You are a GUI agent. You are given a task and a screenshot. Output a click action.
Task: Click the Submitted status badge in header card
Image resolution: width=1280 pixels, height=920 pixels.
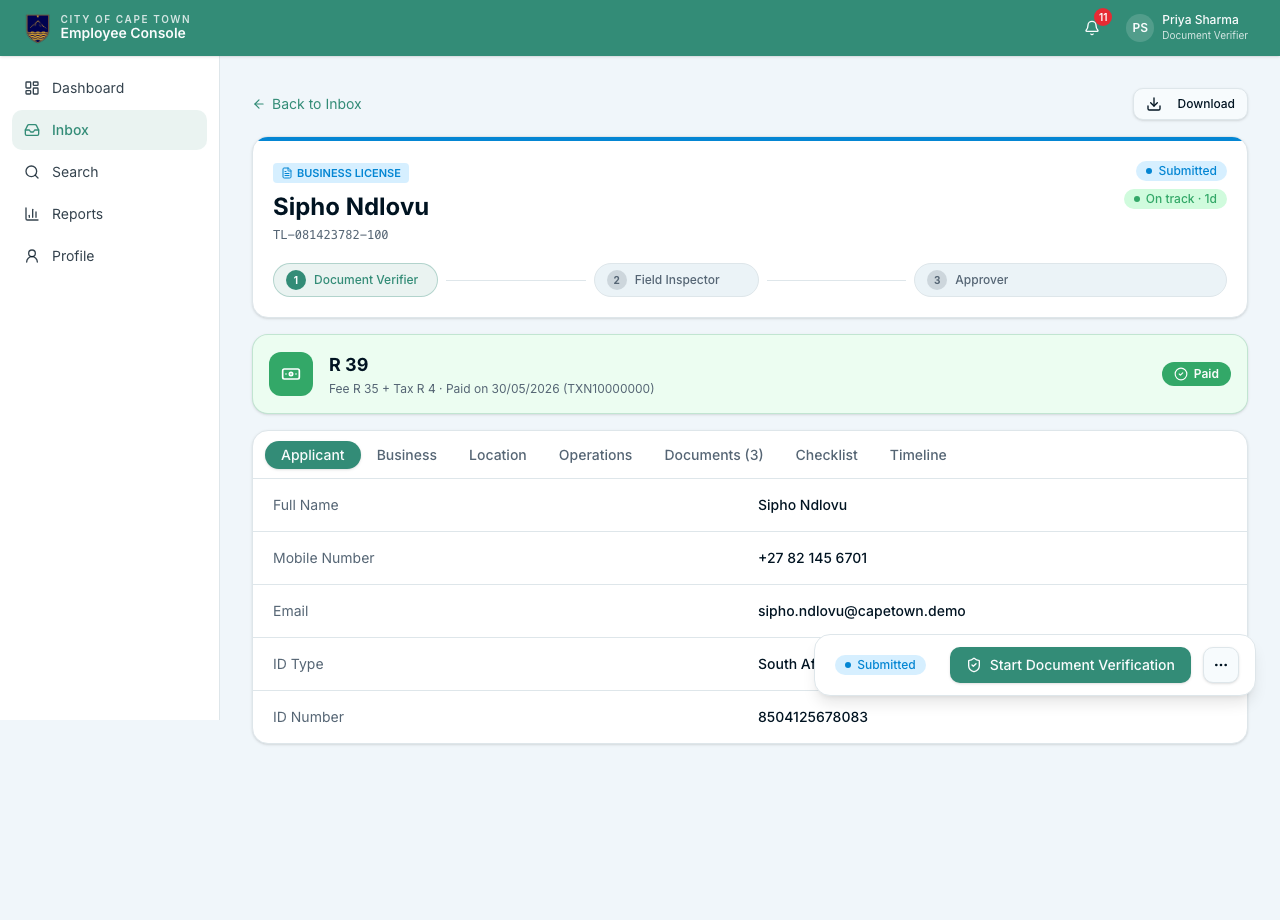pyautogui.click(x=1181, y=171)
